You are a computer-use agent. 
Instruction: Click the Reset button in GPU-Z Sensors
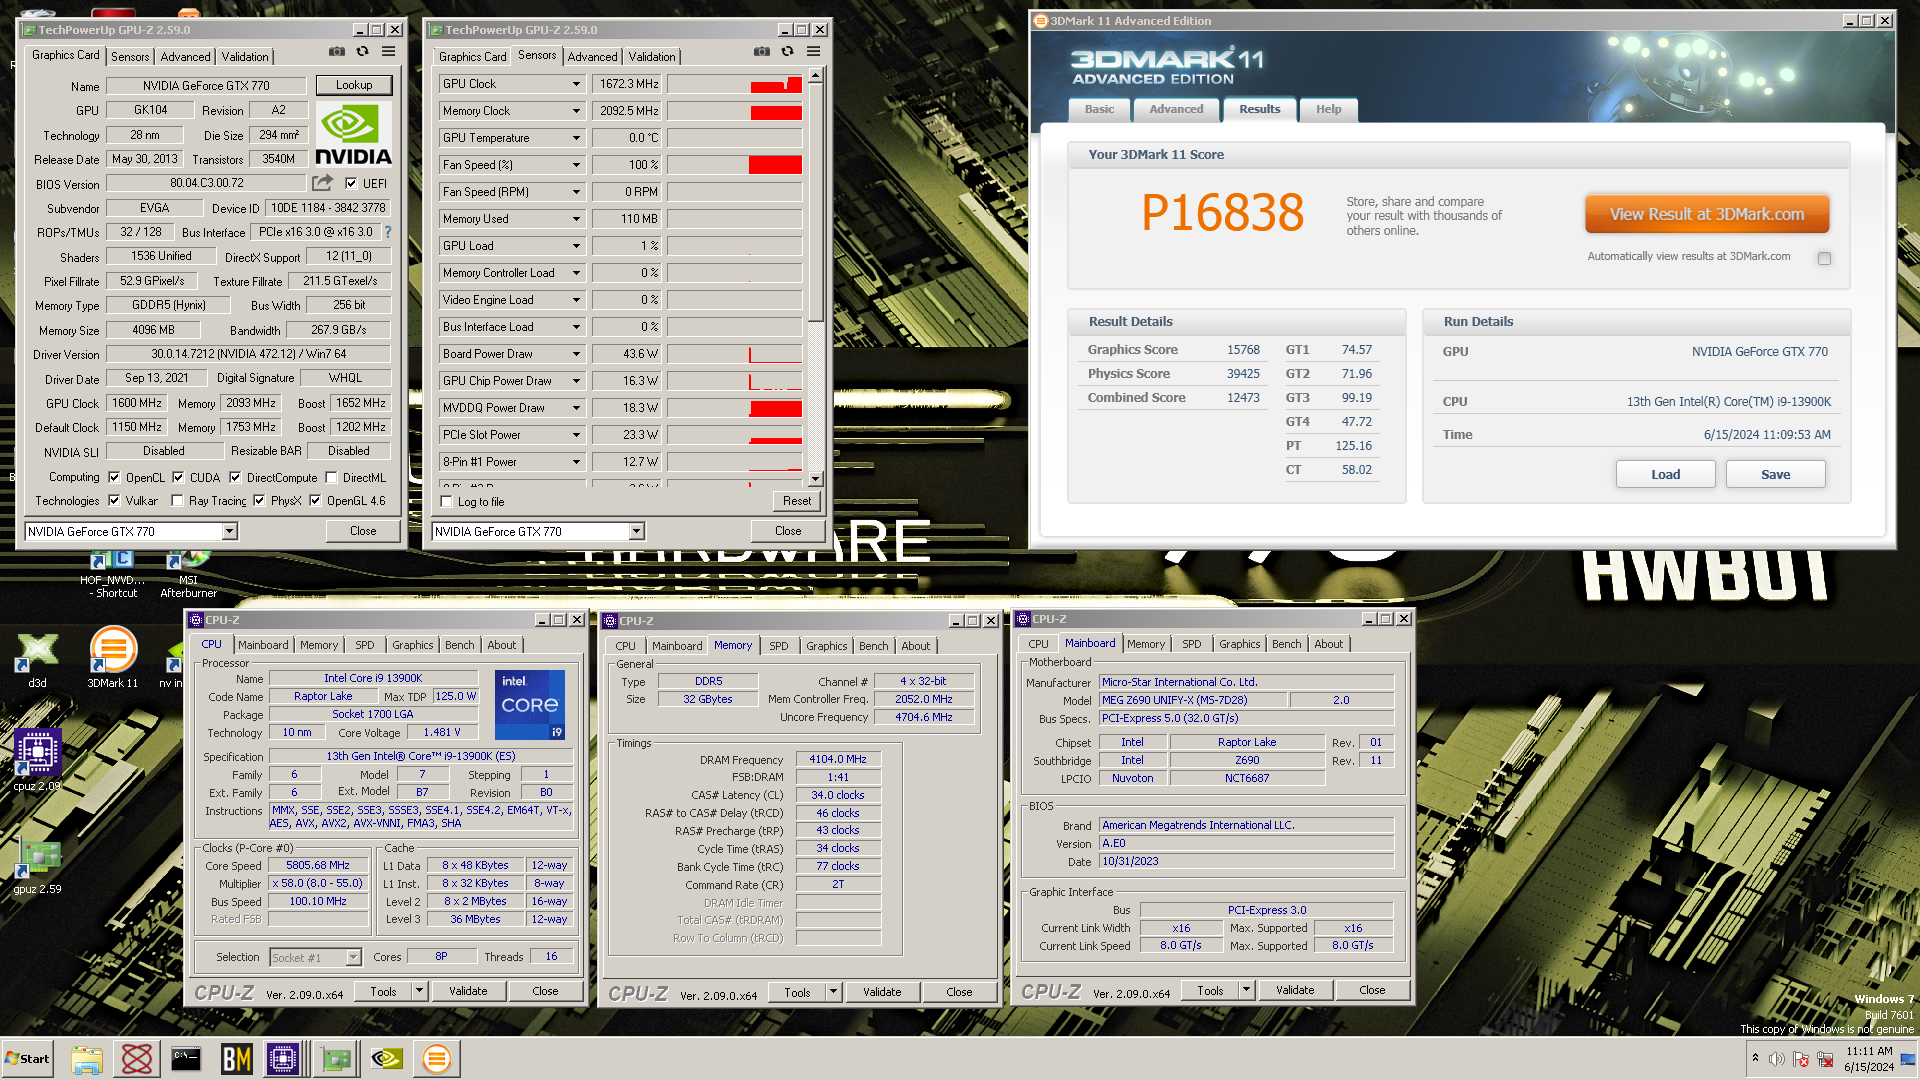click(797, 501)
